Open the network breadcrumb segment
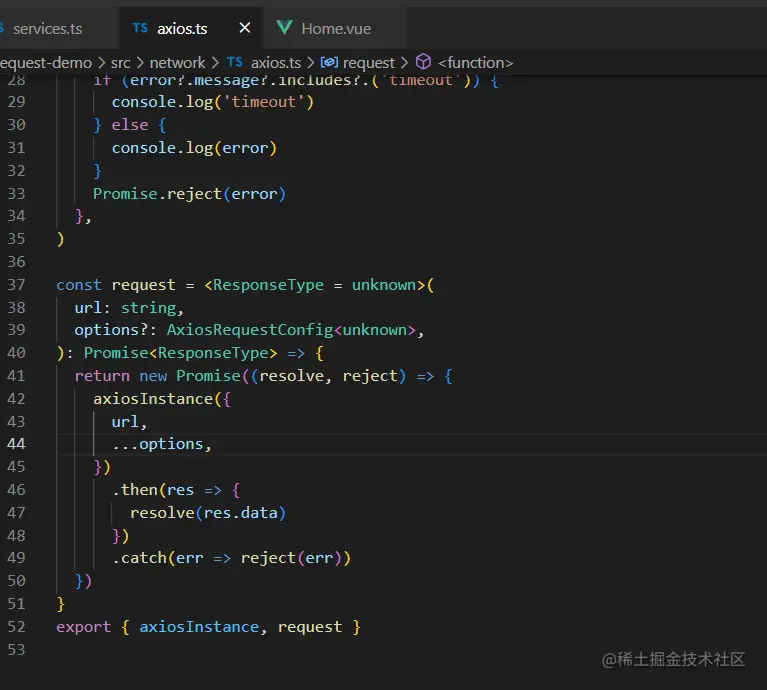Screen dimensions: 767x690 coord(177,63)
